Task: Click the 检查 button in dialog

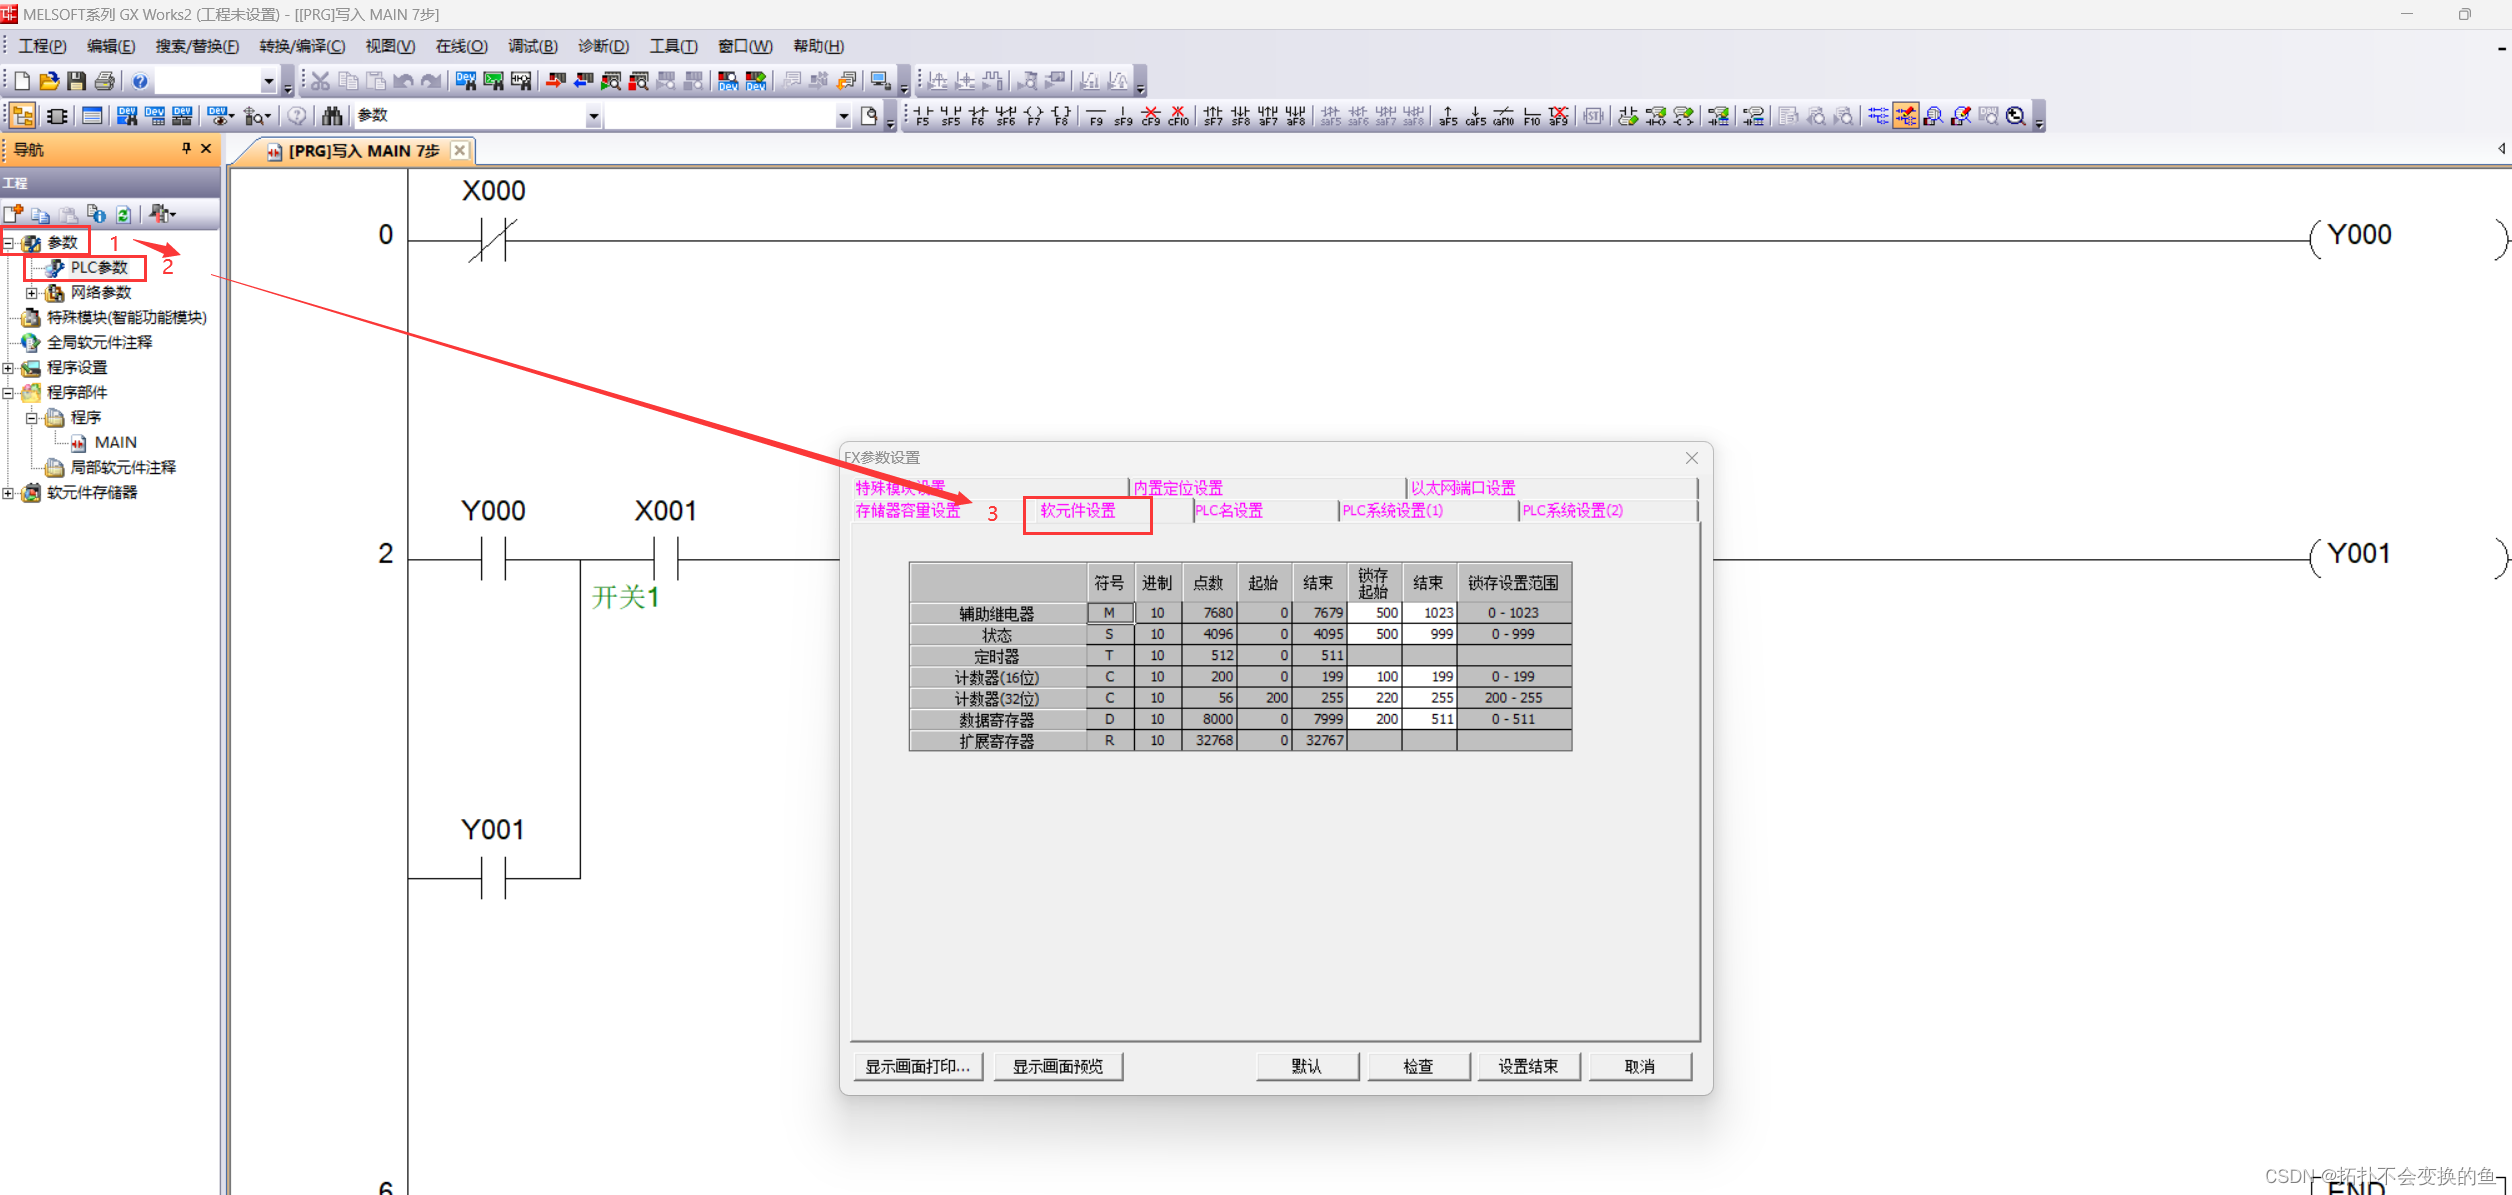Action: (x=1418, y=1066)
